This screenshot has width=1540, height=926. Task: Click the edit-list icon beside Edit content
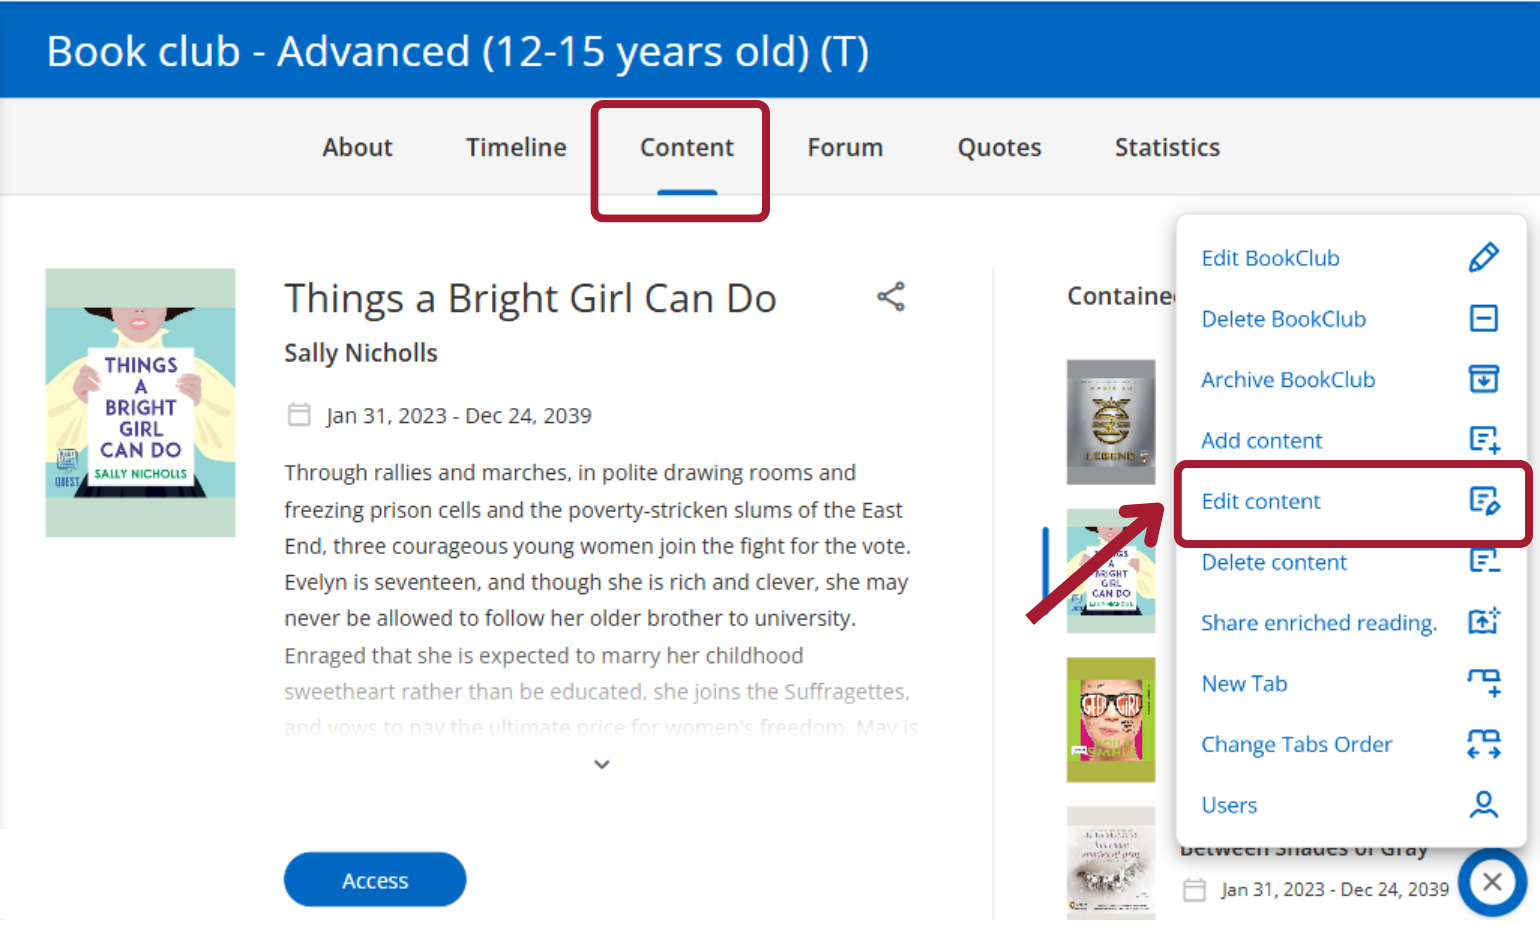click(x=1484, y=501)
